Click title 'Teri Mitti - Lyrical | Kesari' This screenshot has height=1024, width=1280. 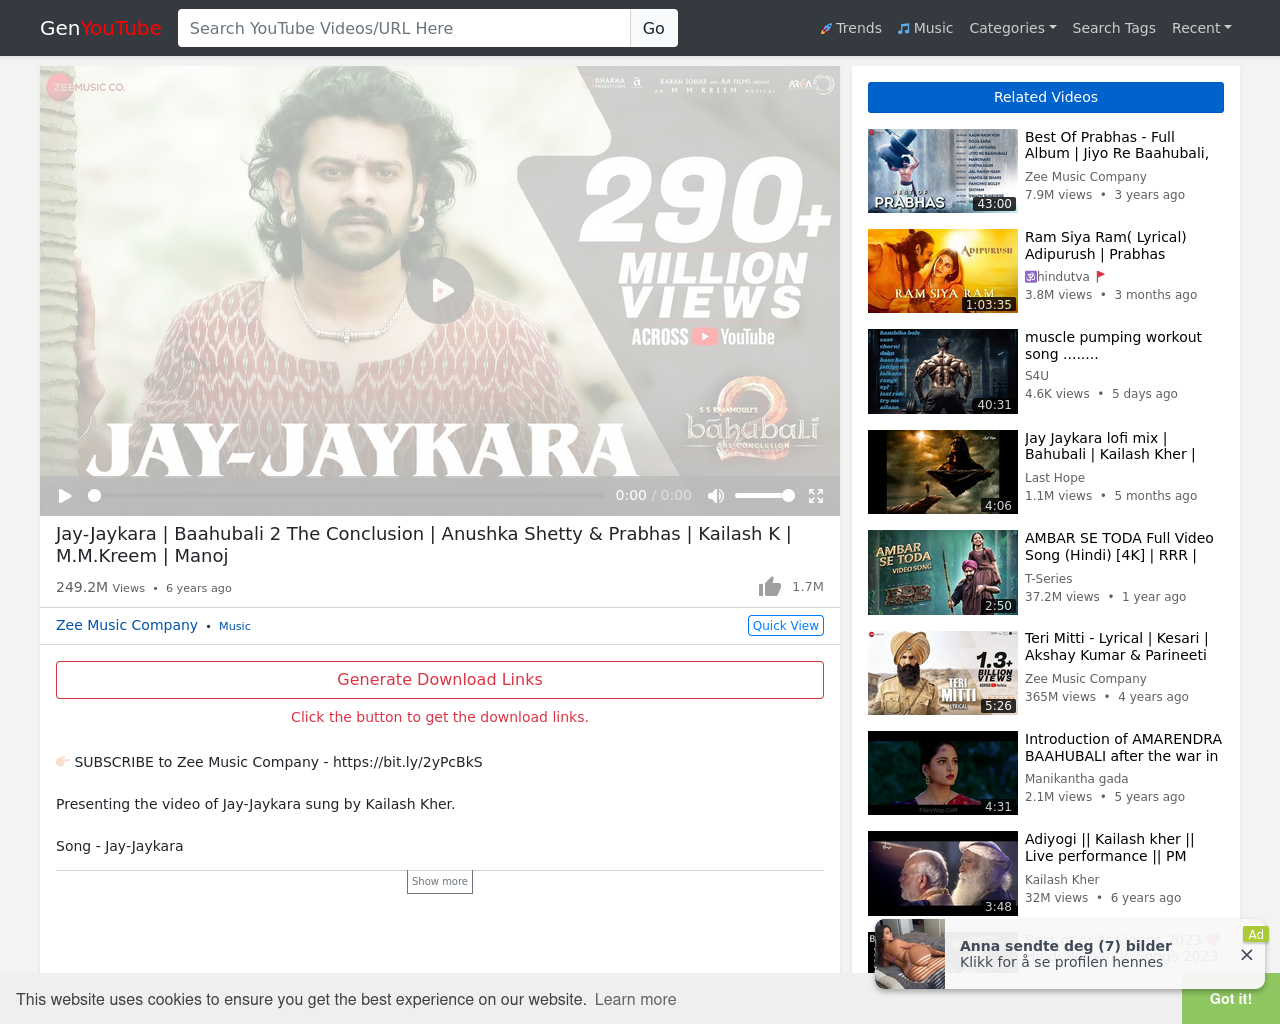point(1117,647)
